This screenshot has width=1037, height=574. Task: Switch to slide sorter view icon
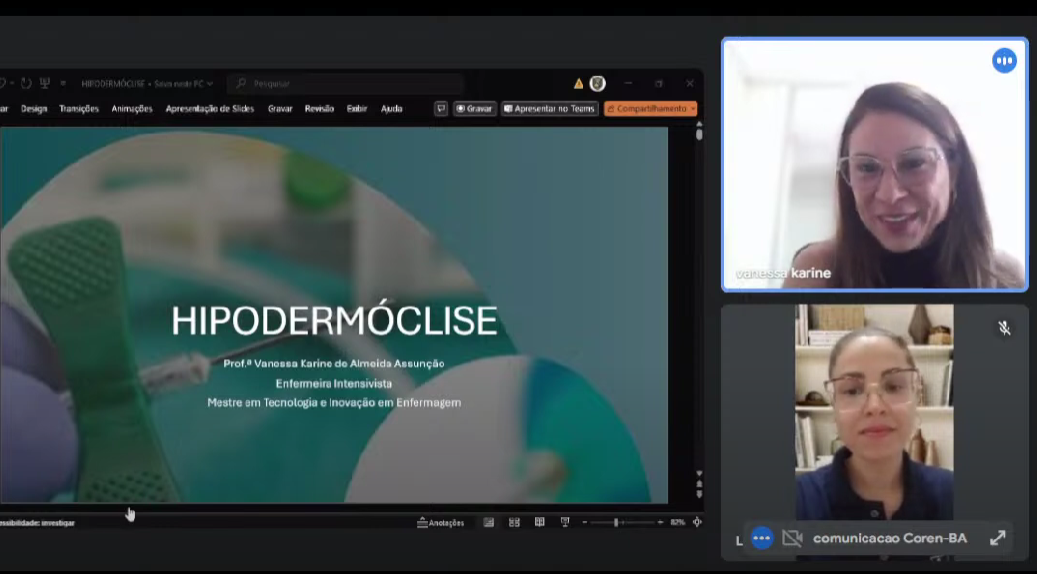514,522
